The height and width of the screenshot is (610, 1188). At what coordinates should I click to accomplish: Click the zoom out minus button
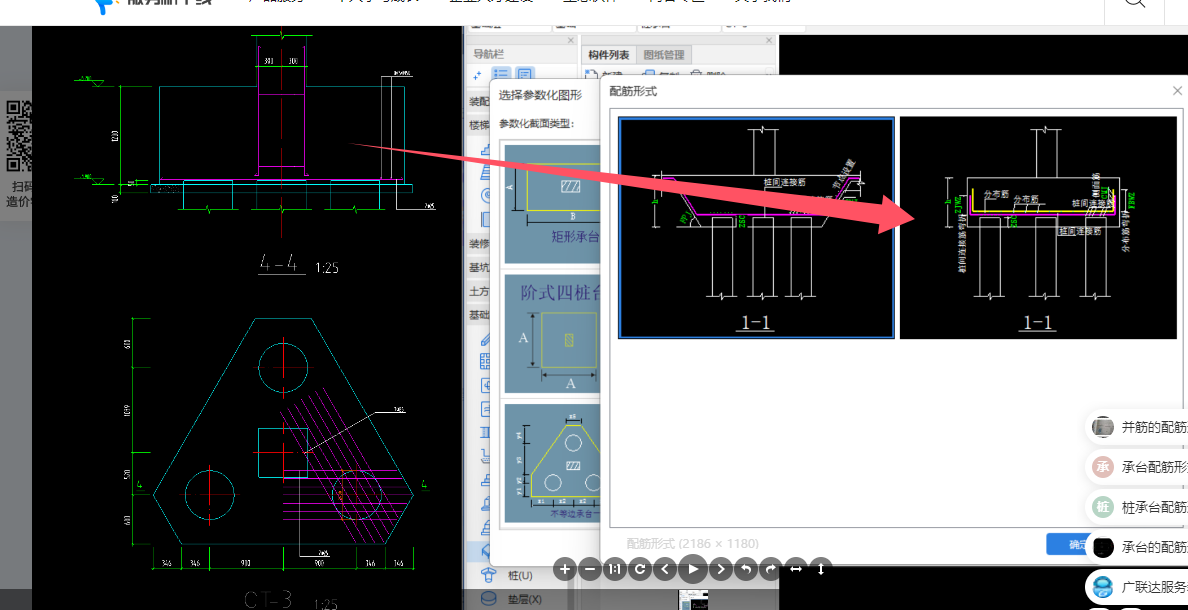(590, 569)
